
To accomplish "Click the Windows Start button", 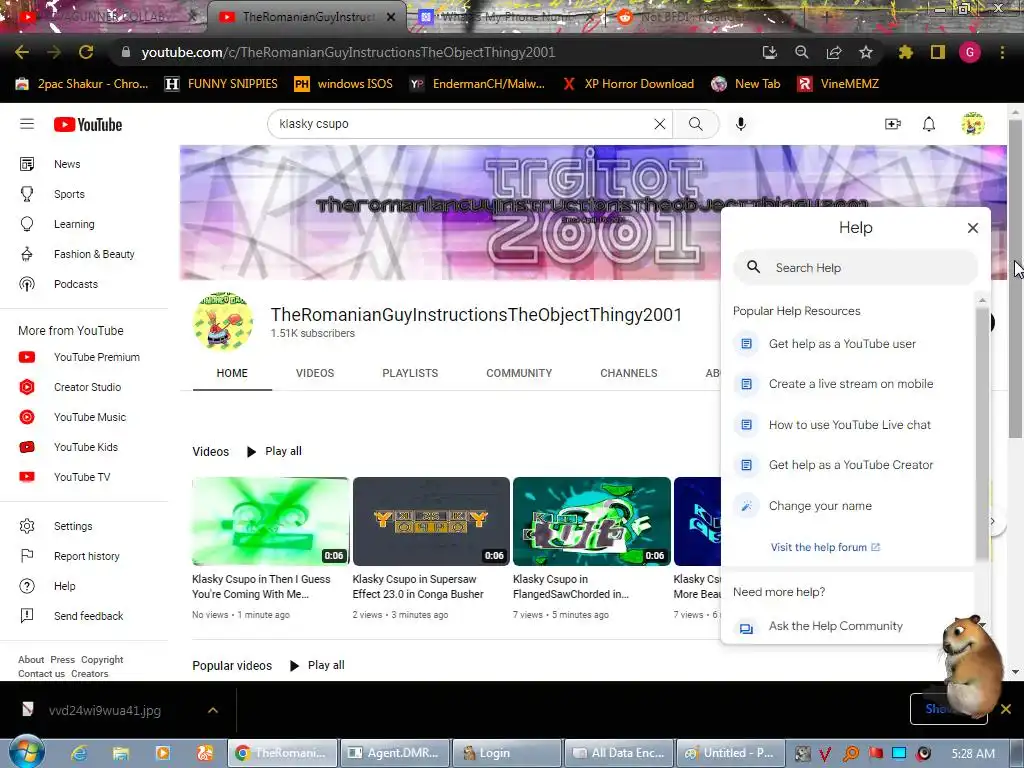I will point(26,752).
